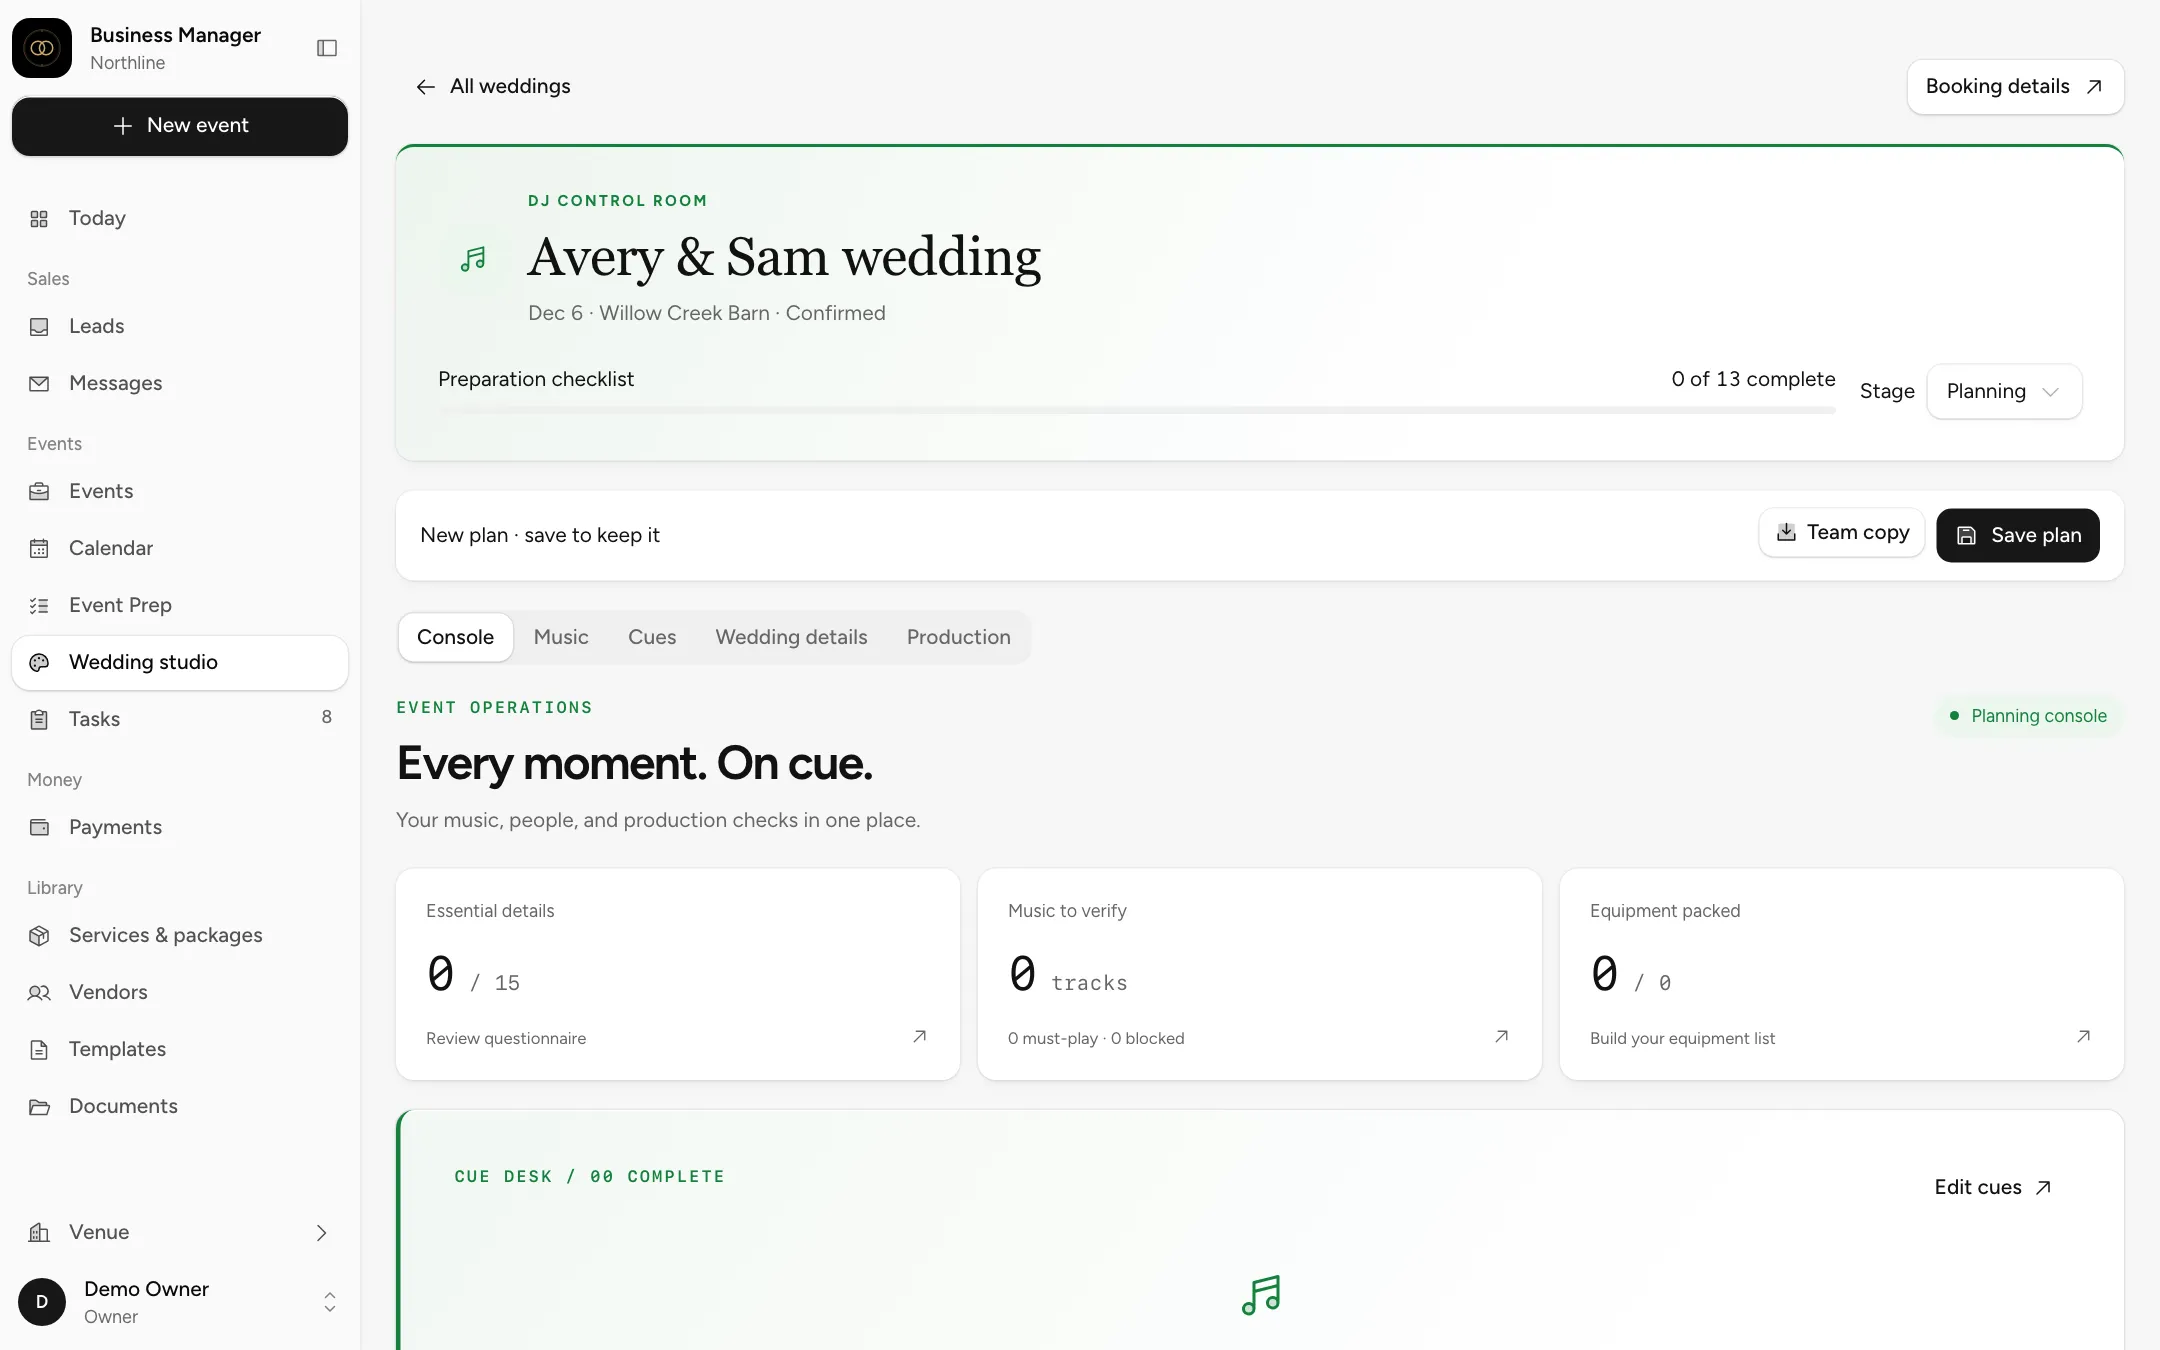Click Build your equipment list text
Screen dimensions: 2160x1350
tap(1682, 1038)
